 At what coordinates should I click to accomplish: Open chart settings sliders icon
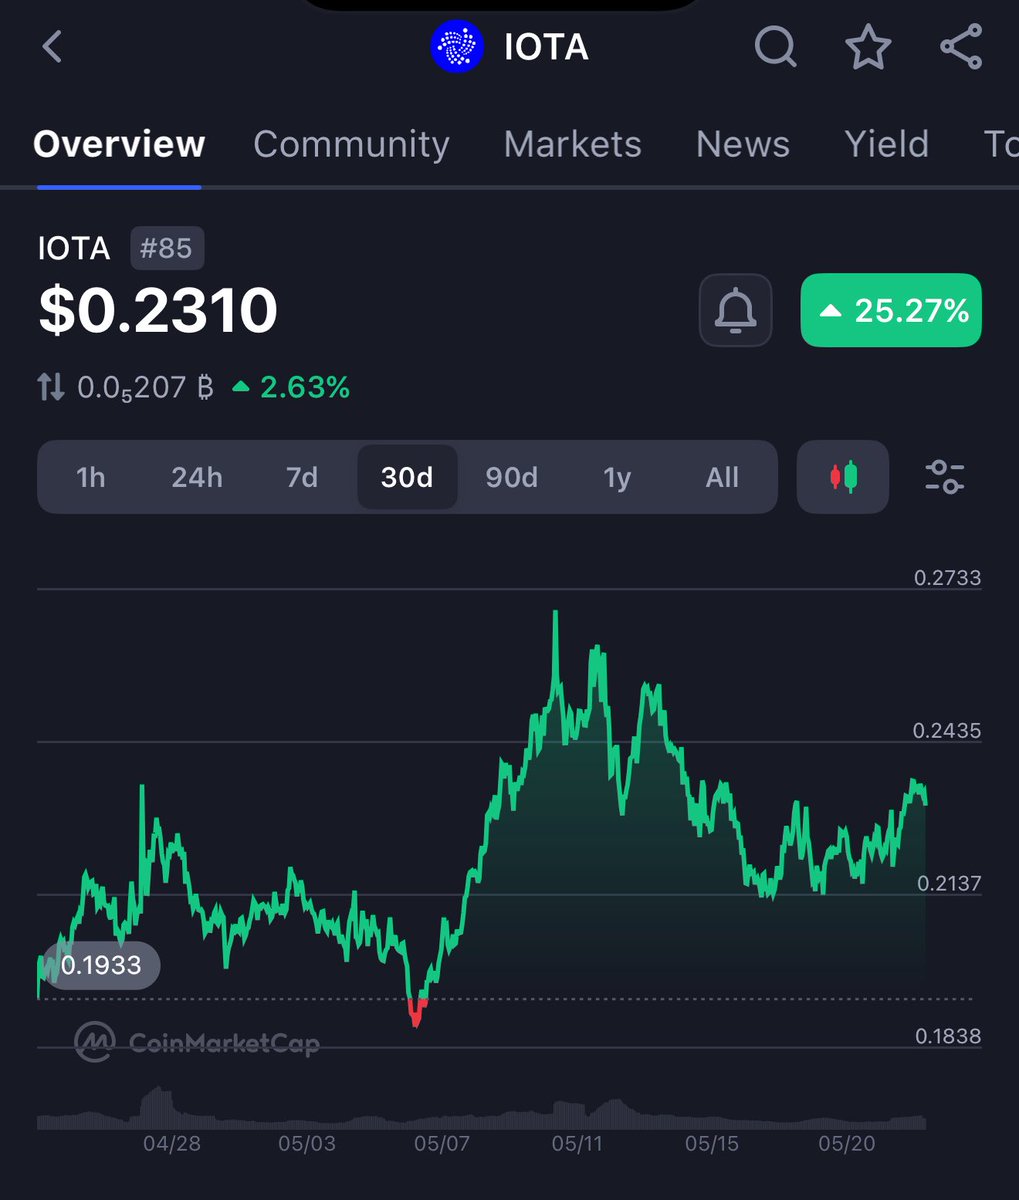click(944, 476)
